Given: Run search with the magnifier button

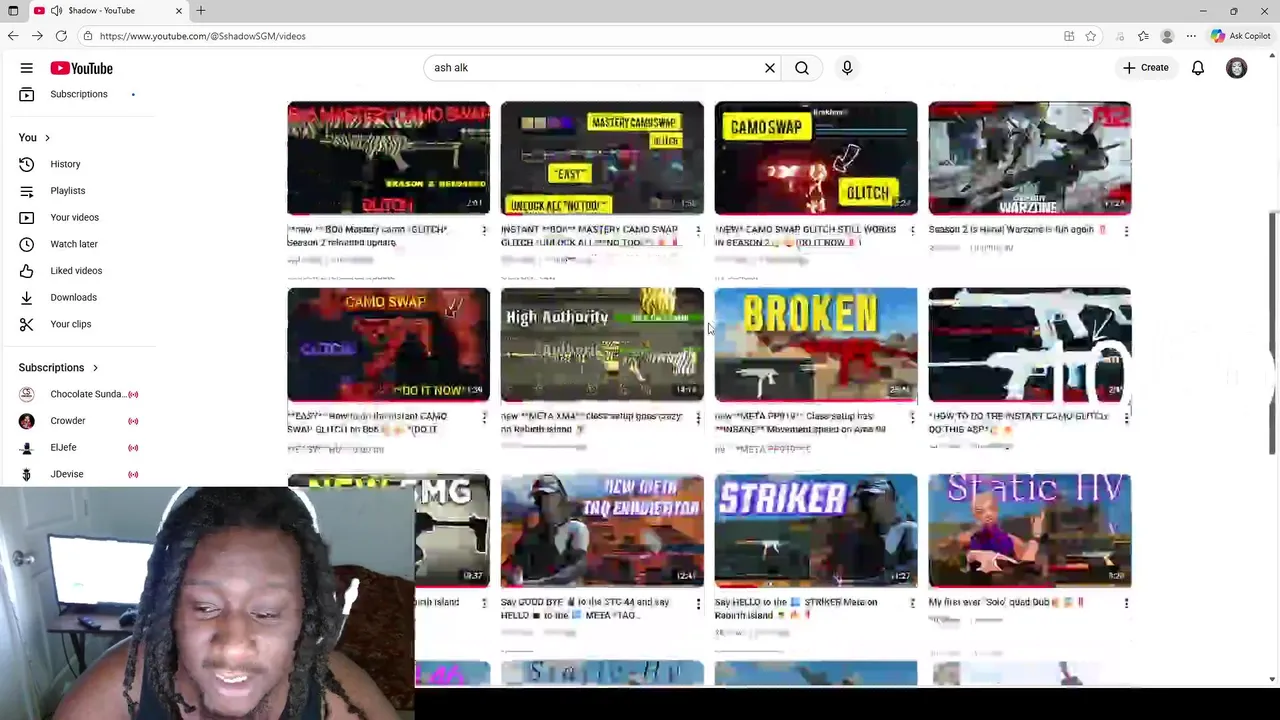Looking at the screenshot, I should point(802,68).
